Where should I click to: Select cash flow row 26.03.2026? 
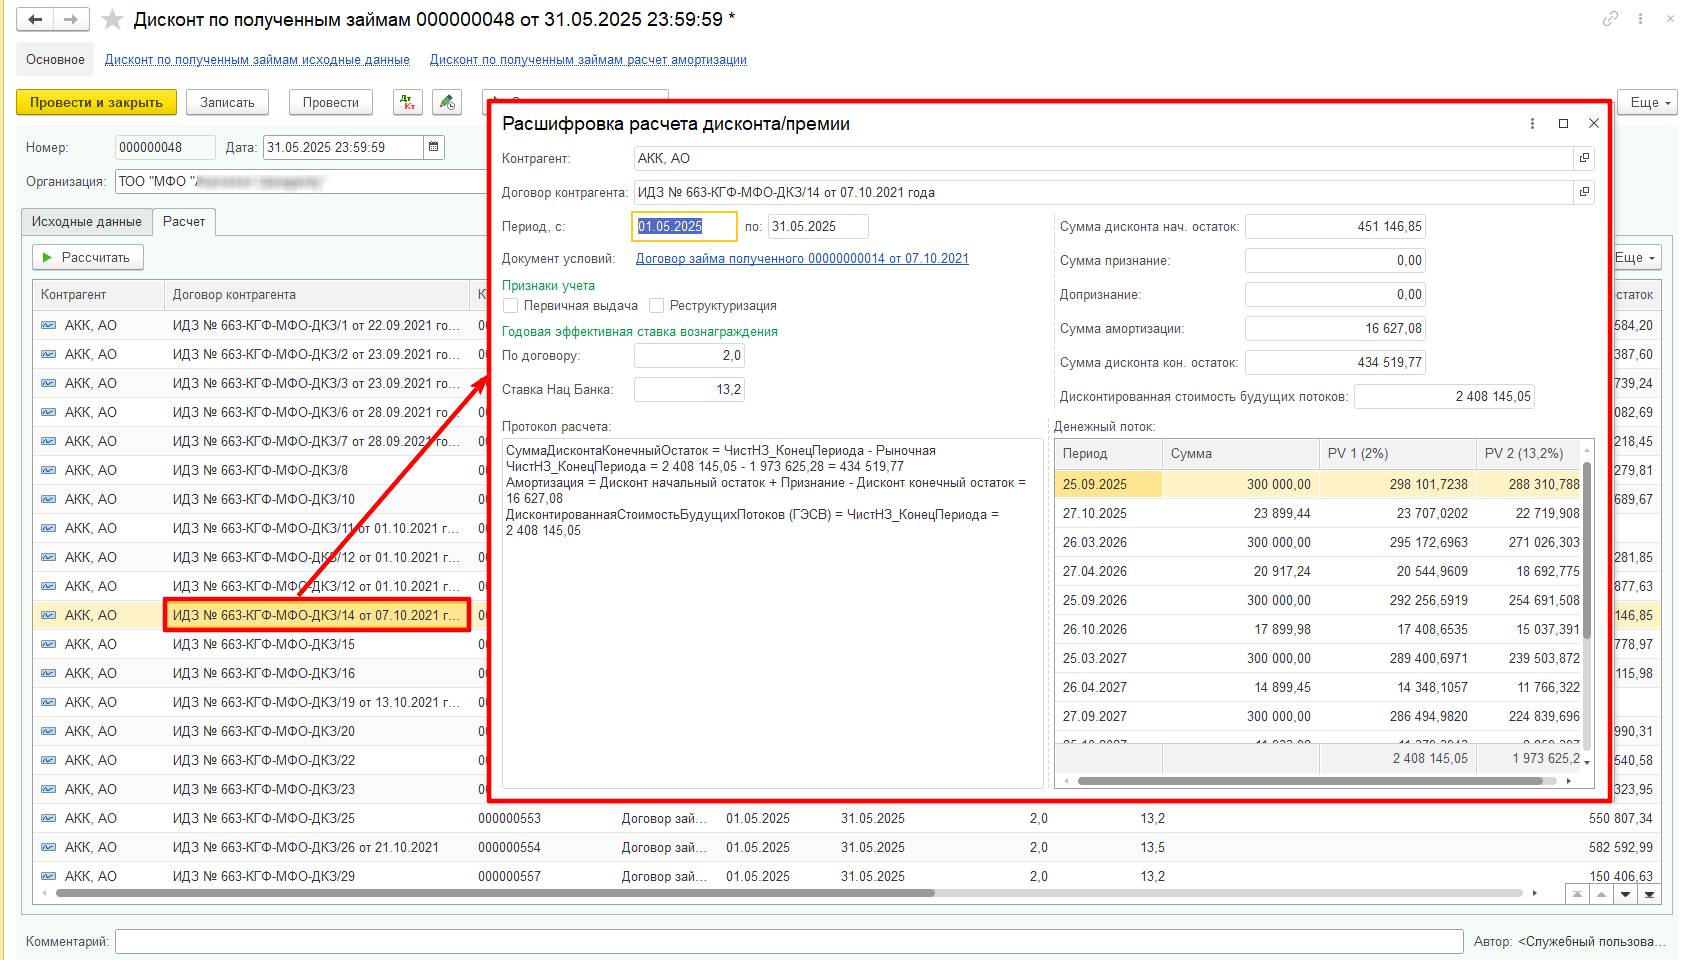pyautogui.click(x=1319, y=542)
